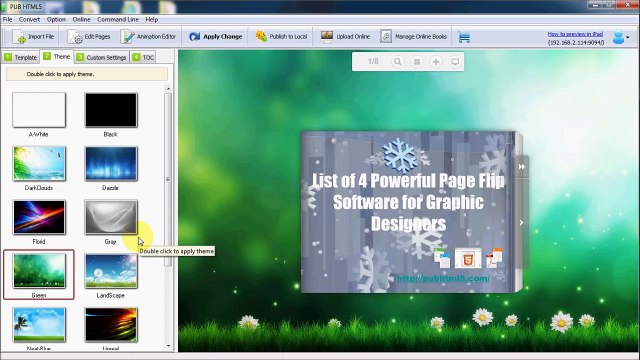The height and width of the screenshot is (360, 640).
Task: Switch to the Template tab
Action: point(21,58)
